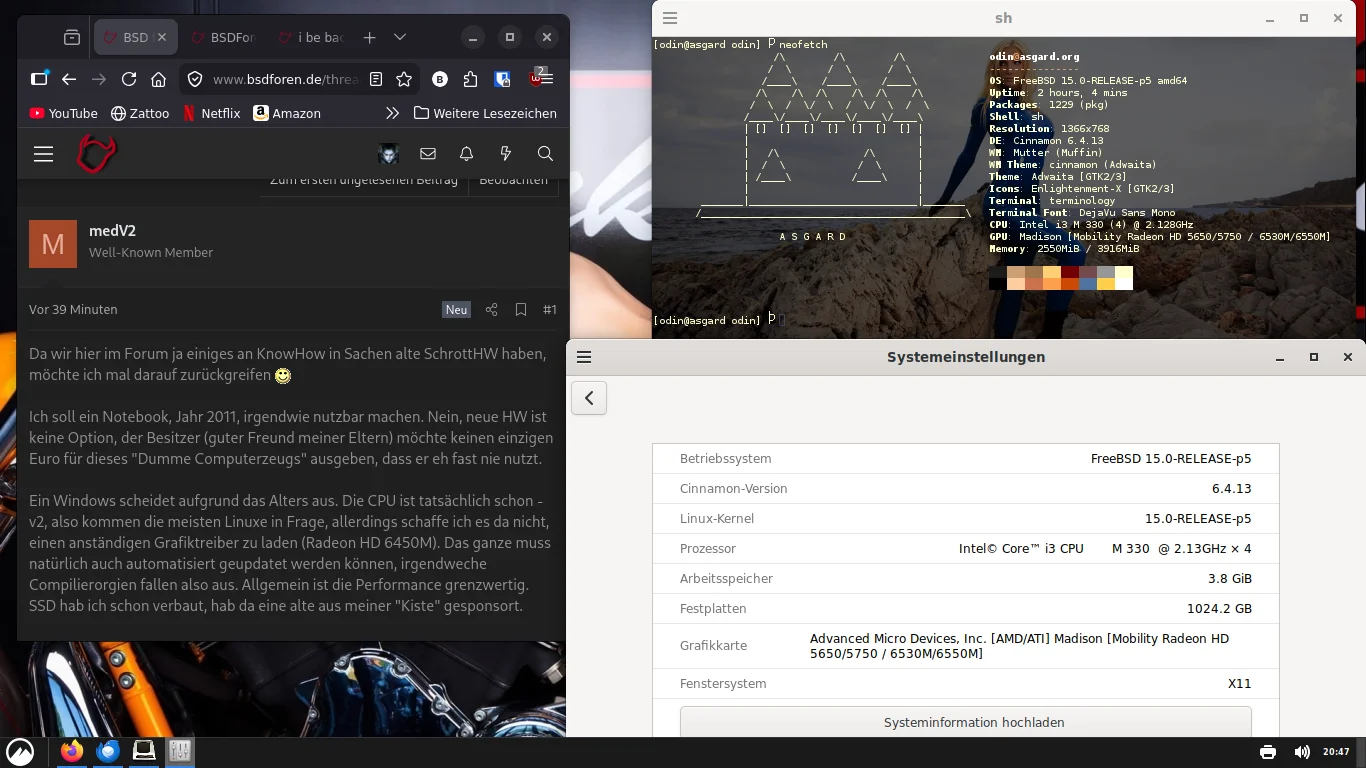Toggle reader view in the address bar

tap(376, 79)
